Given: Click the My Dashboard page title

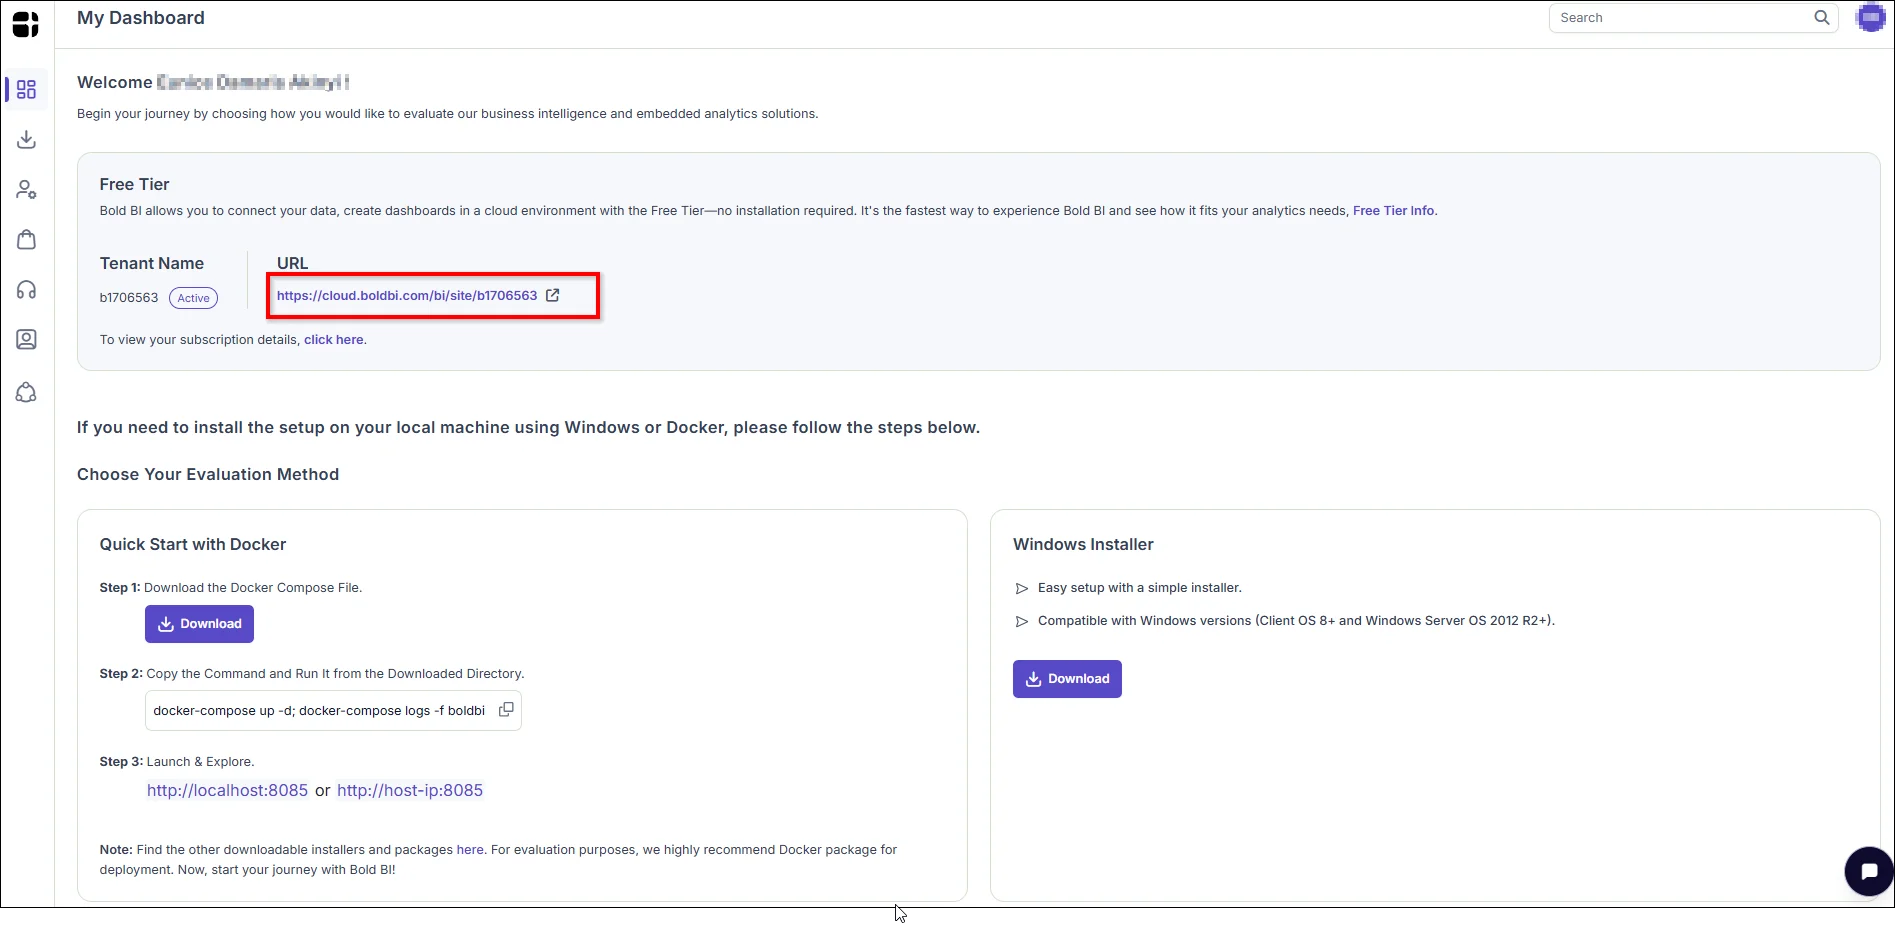Looking at the screenshot, I should (x=141, y=18).
